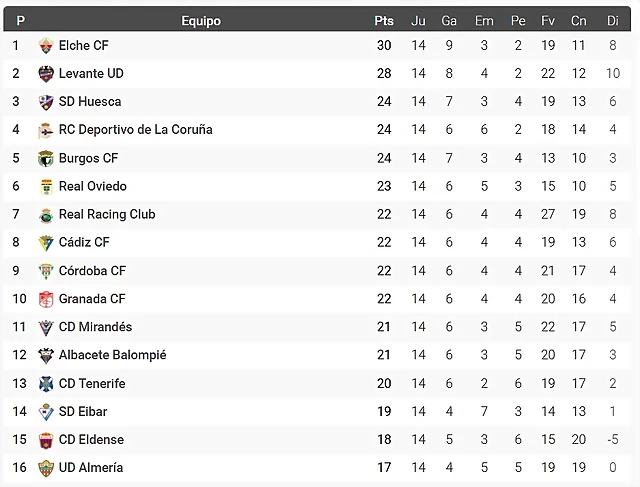This screenshot has width=640, height=487.
Task: Click the Levante UD crest icon
Action: point(46,74)
